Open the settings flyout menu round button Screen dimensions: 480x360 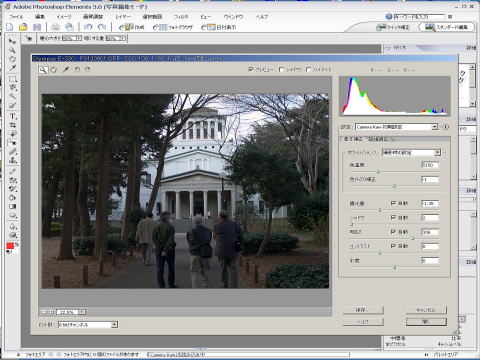446,127
